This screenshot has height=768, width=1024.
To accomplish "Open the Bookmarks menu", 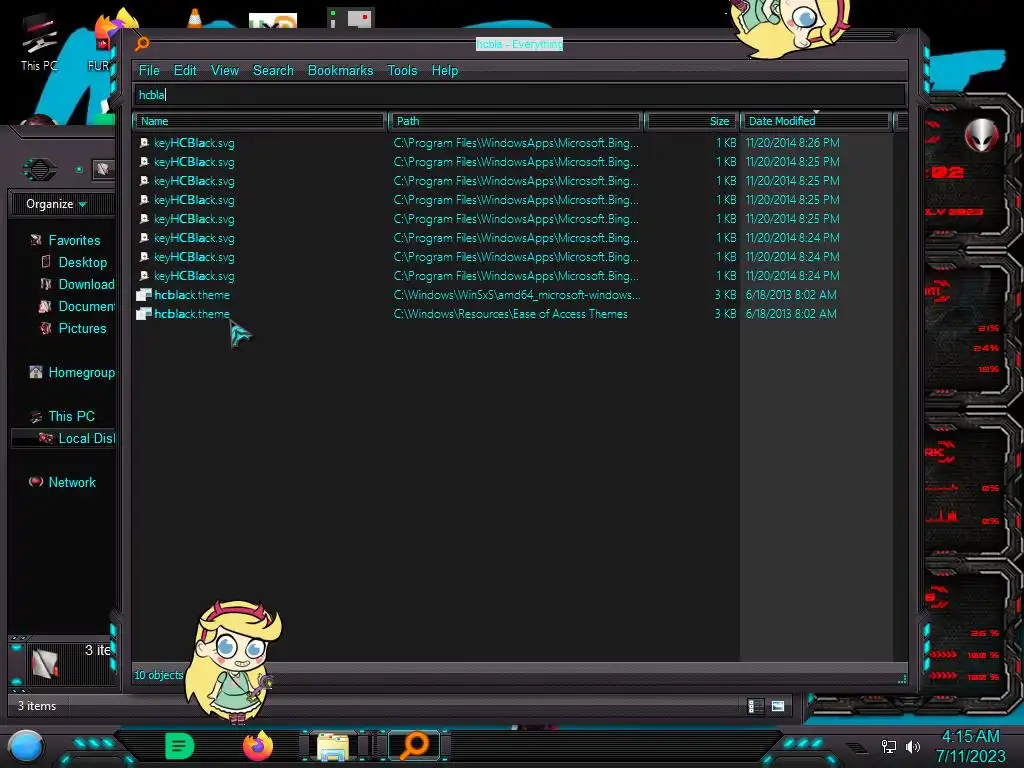I will click(x=340, y=71).
